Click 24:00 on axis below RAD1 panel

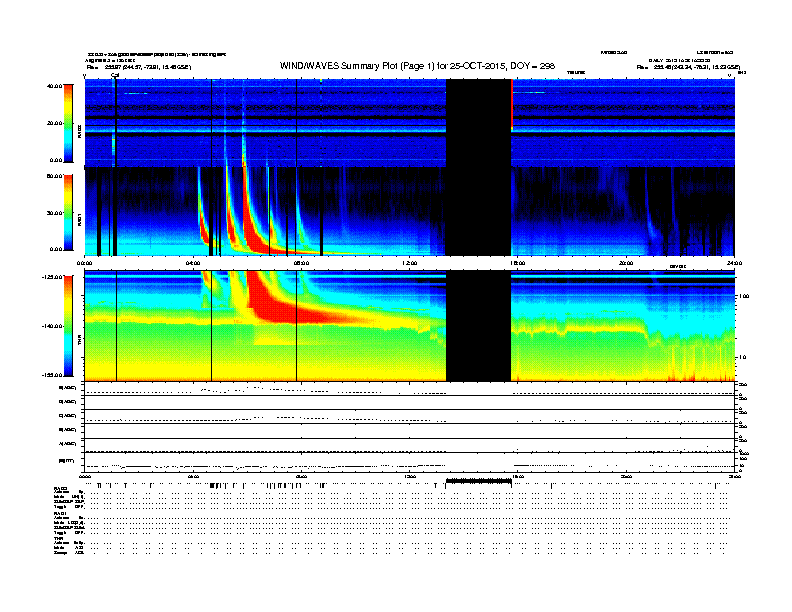click(x=734, y=263)
